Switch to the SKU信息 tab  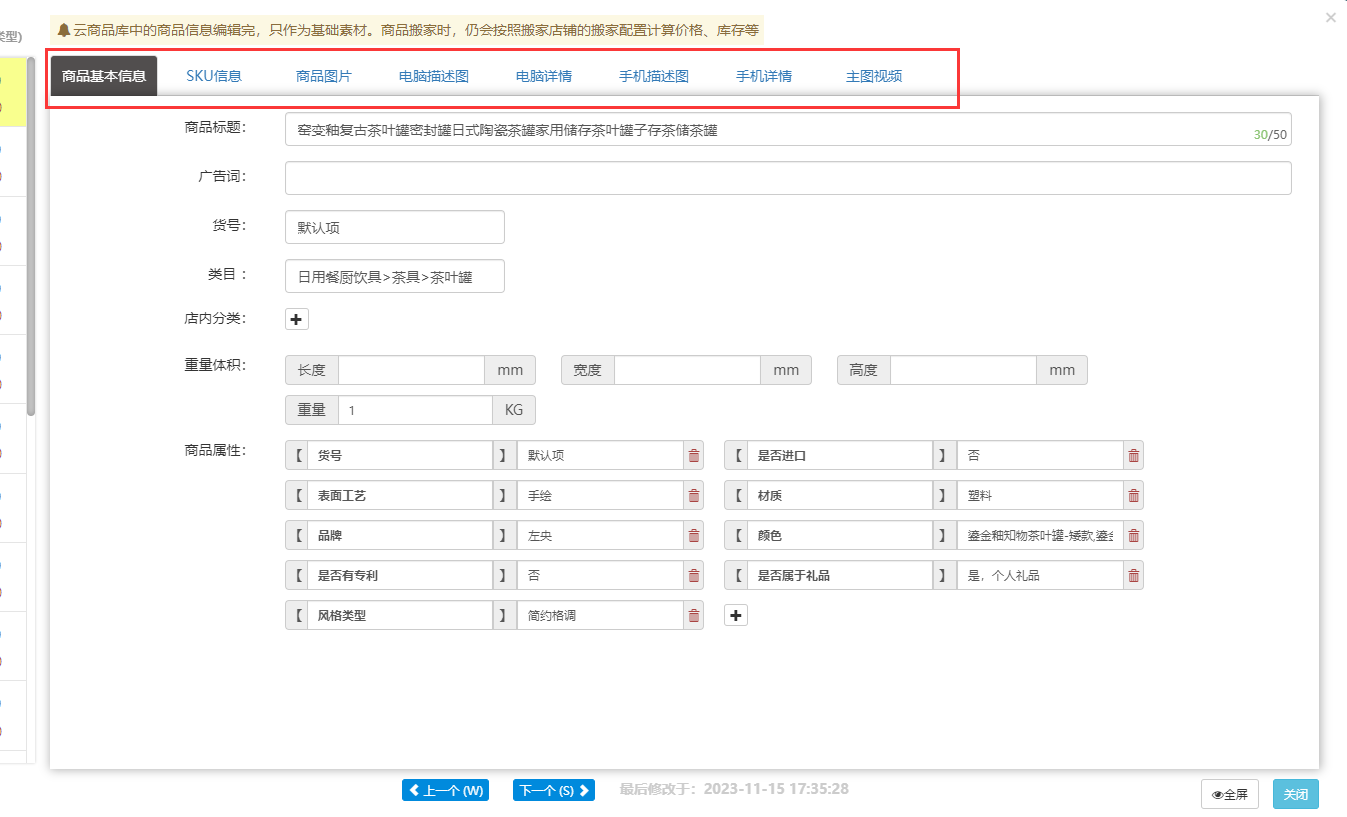[214, 76]
